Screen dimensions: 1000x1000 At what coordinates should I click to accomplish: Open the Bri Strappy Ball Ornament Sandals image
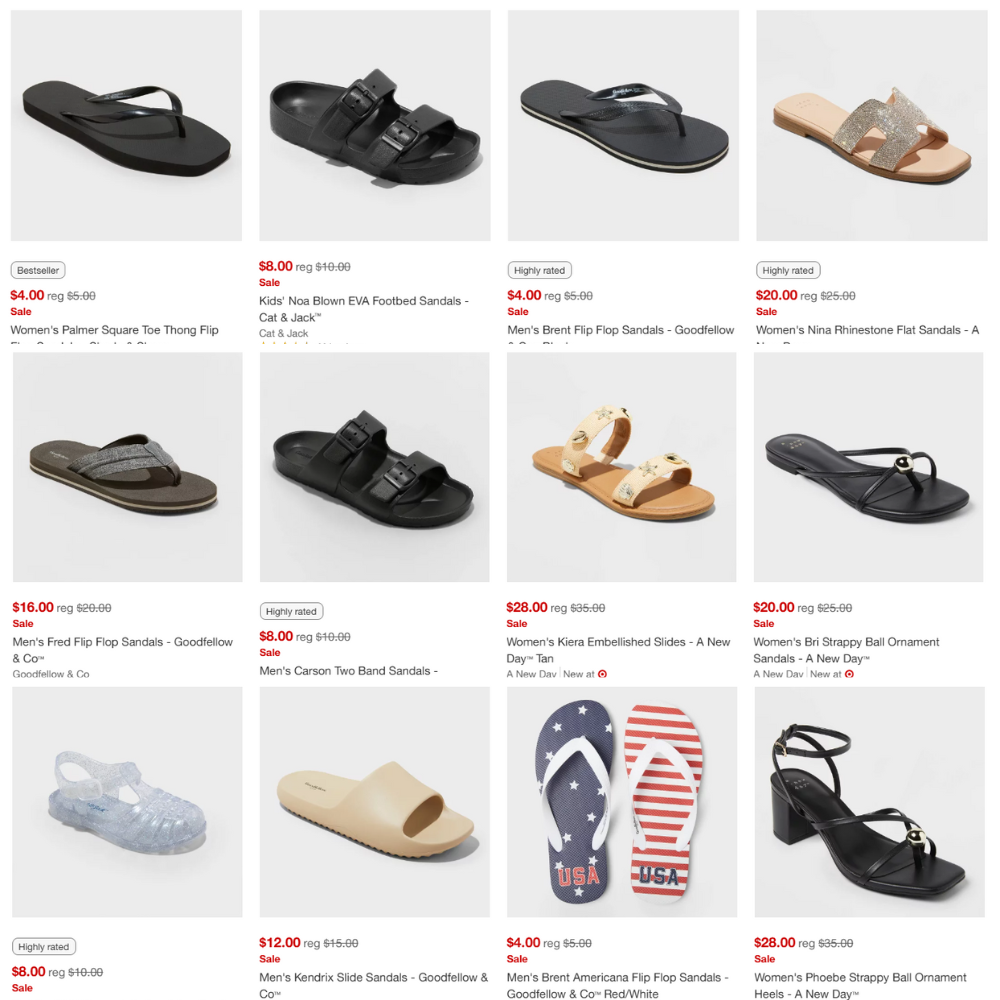(x=869, y=467)
